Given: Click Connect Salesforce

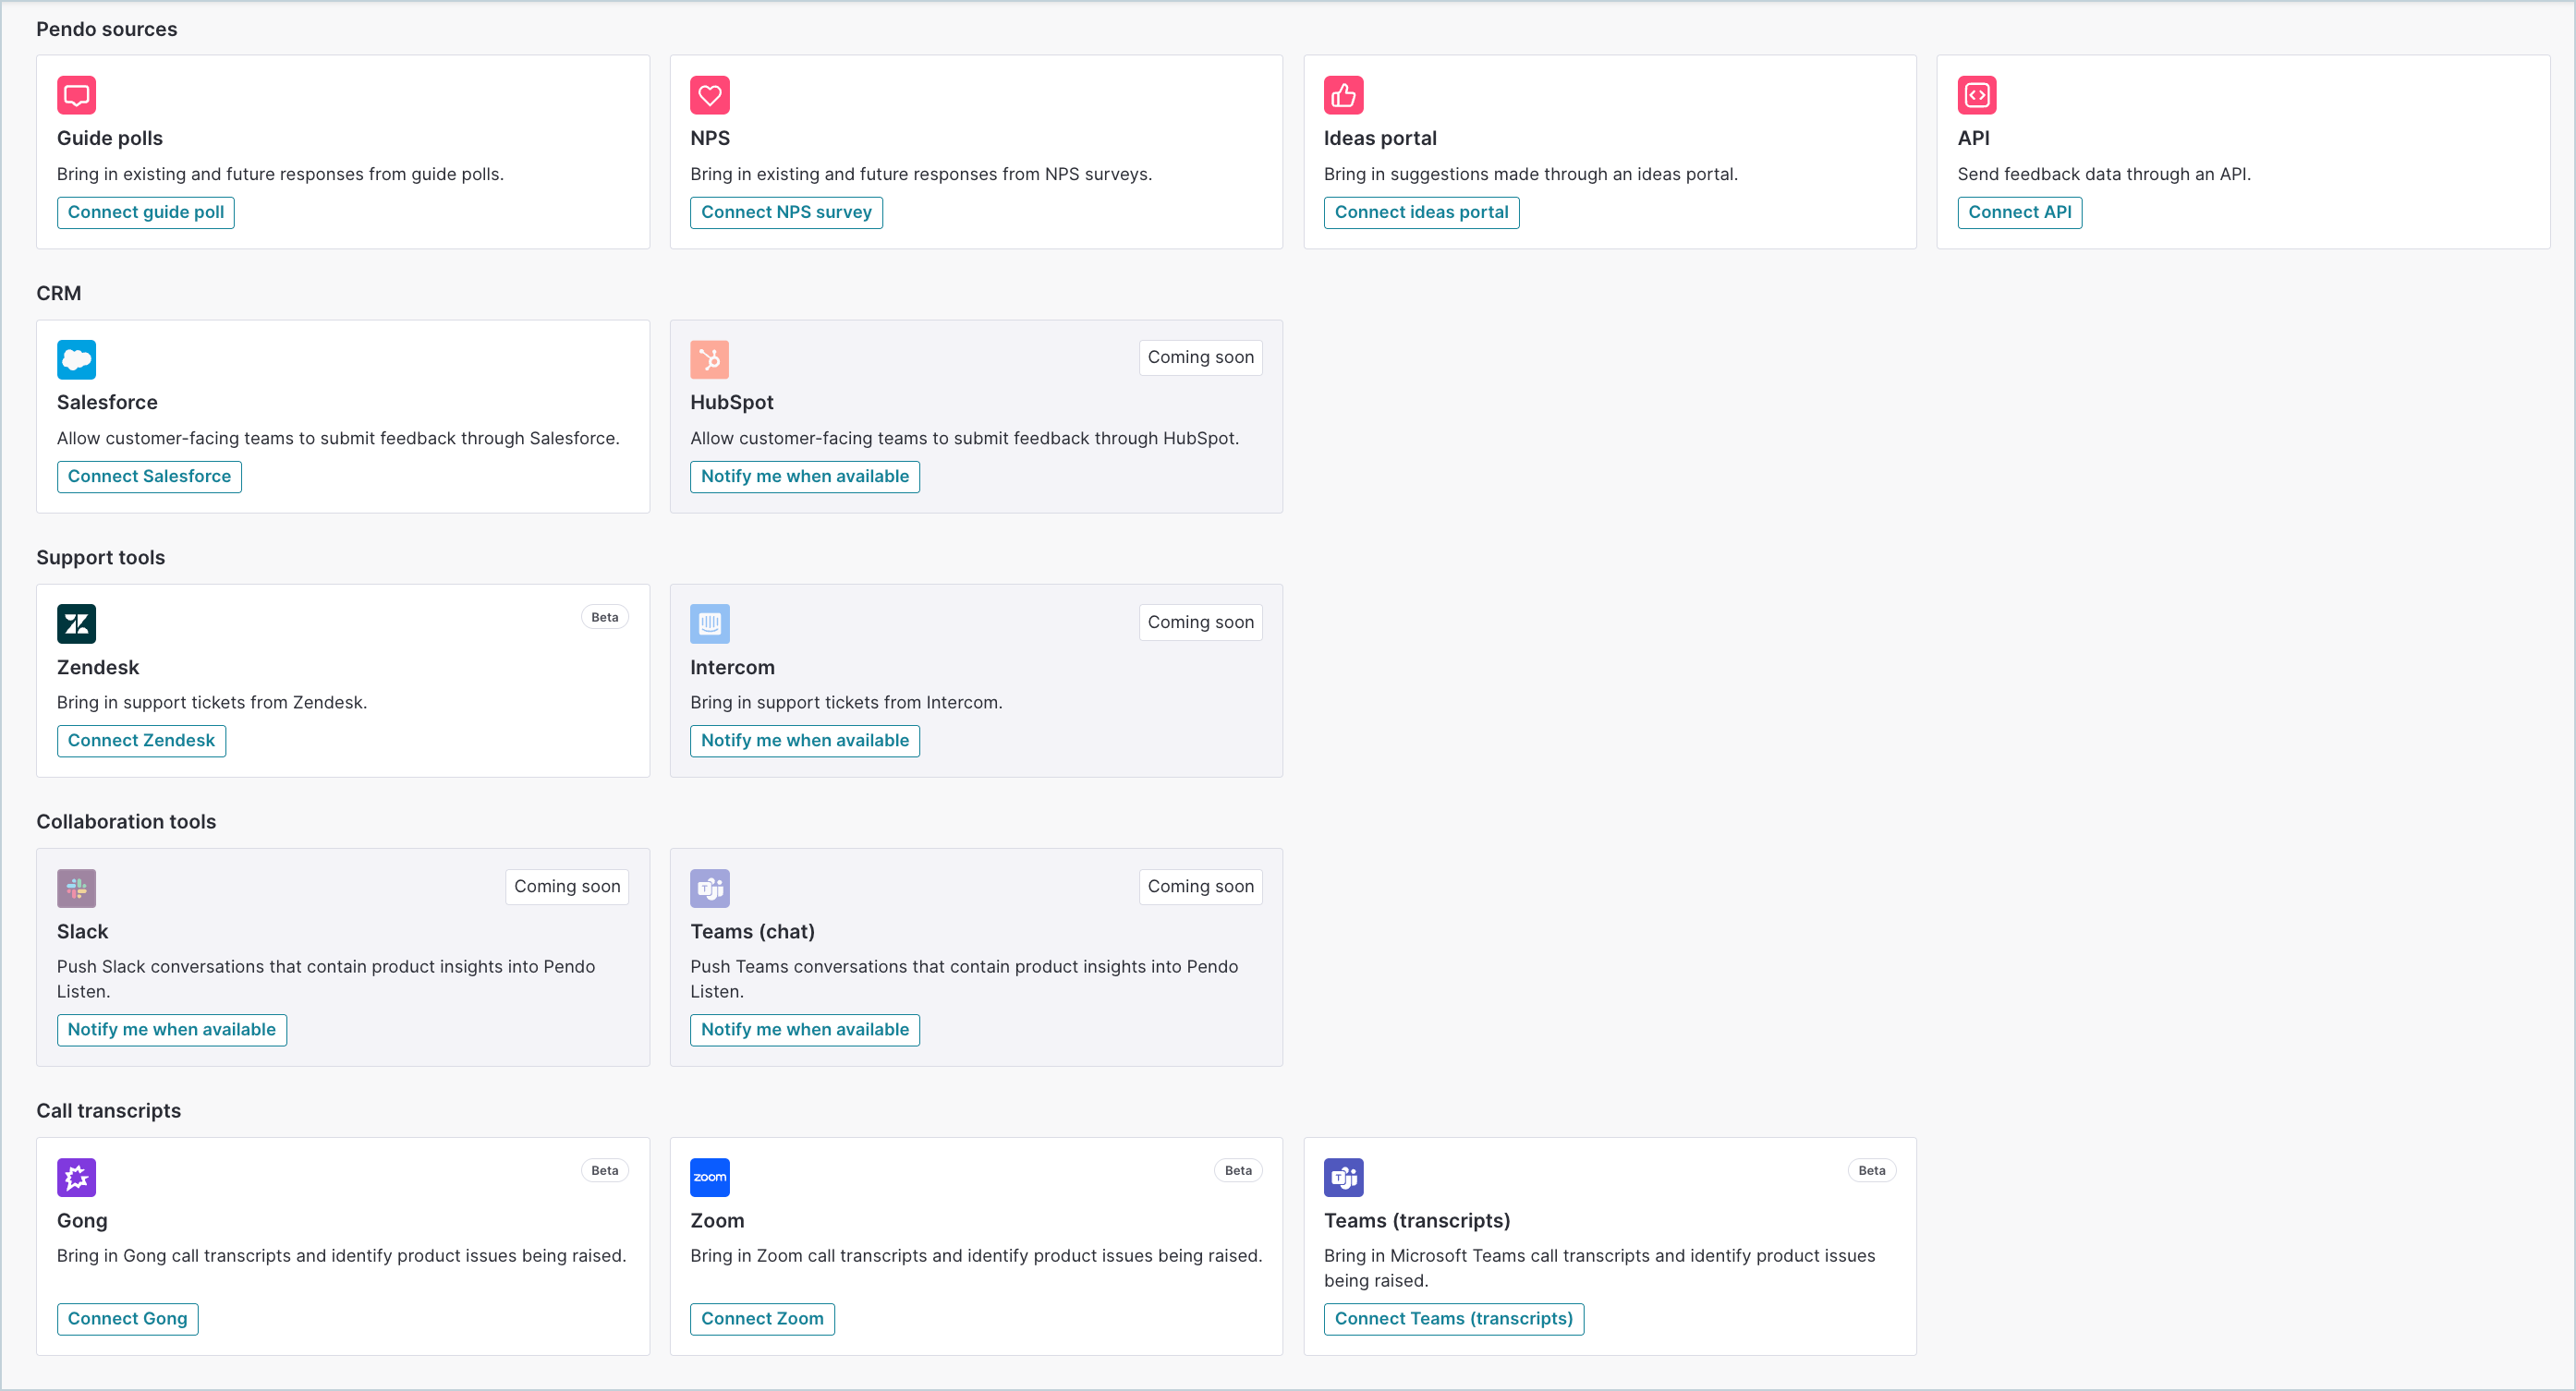Looking at the screenshot, I should tap(149, 476).
